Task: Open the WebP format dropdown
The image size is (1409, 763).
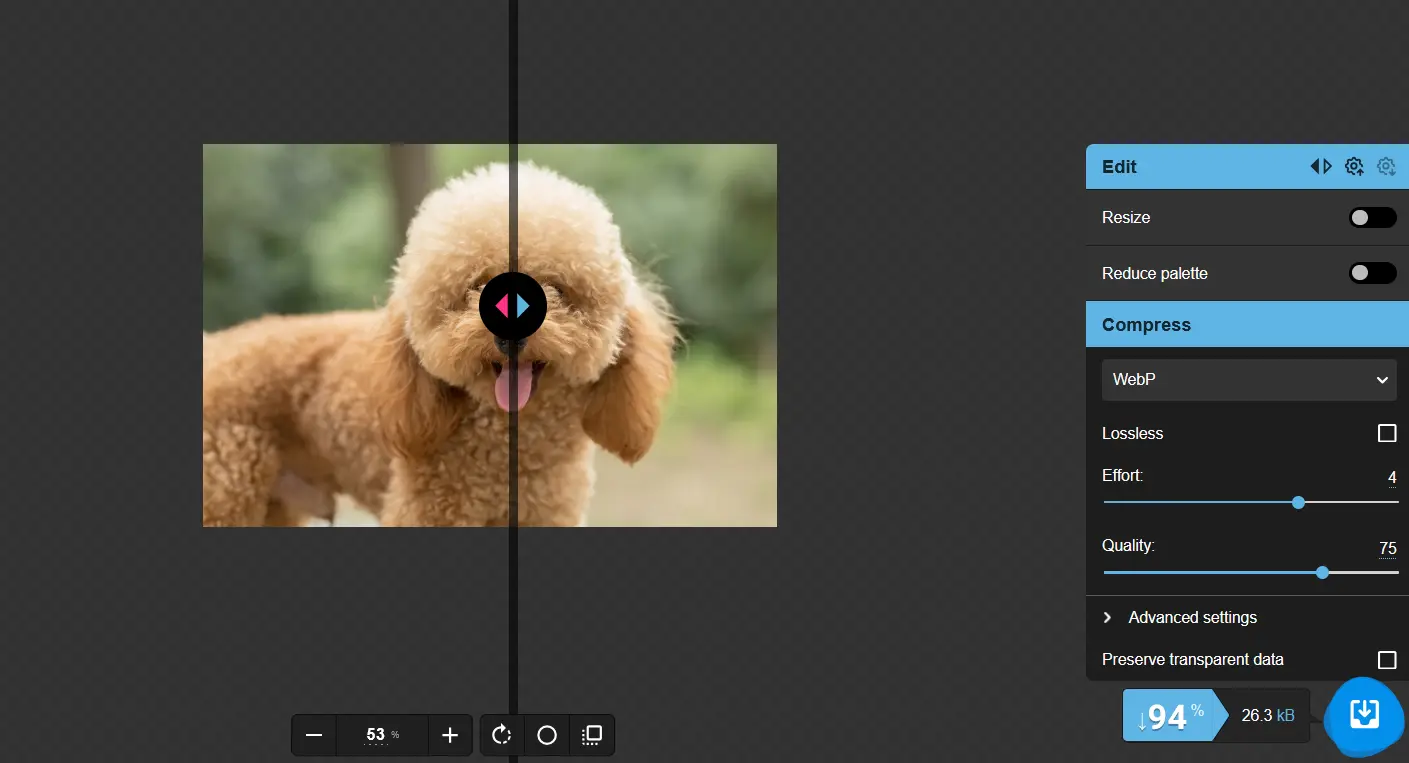Action: (1249, 380)
